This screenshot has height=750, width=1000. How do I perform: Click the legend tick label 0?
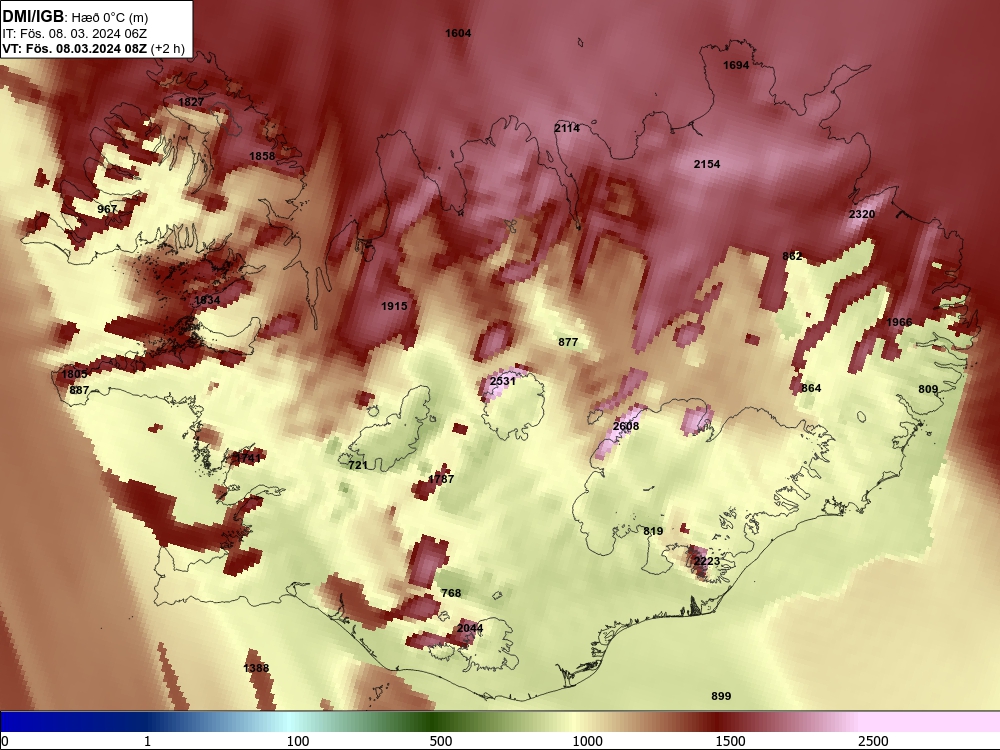click(5, 741)
